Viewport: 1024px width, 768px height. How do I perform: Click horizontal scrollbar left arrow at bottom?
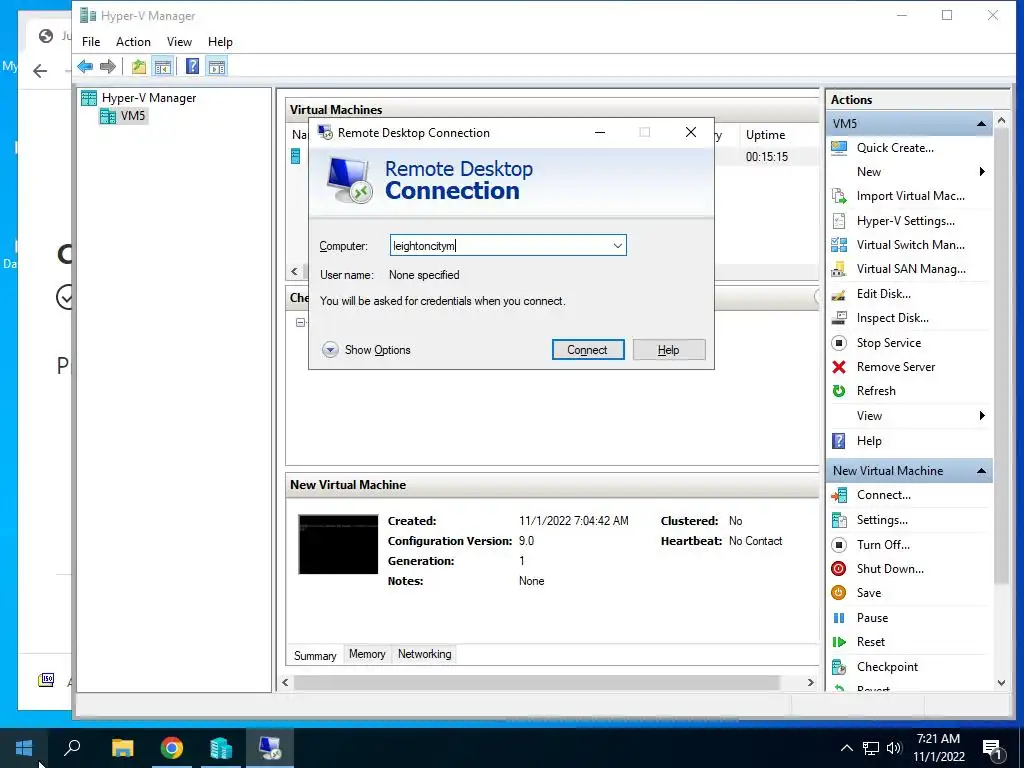(285, 682)
